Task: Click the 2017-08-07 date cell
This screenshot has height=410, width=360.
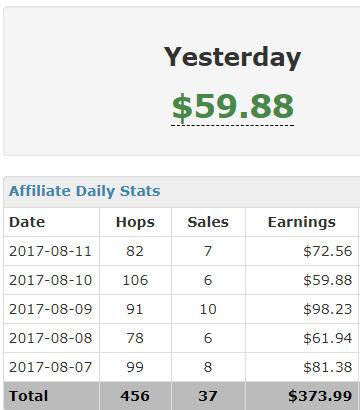Action: [50, 367]
